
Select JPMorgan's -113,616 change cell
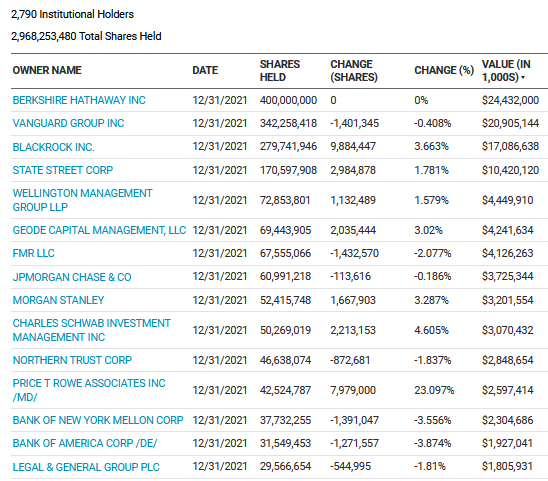[x=350, y=277]
